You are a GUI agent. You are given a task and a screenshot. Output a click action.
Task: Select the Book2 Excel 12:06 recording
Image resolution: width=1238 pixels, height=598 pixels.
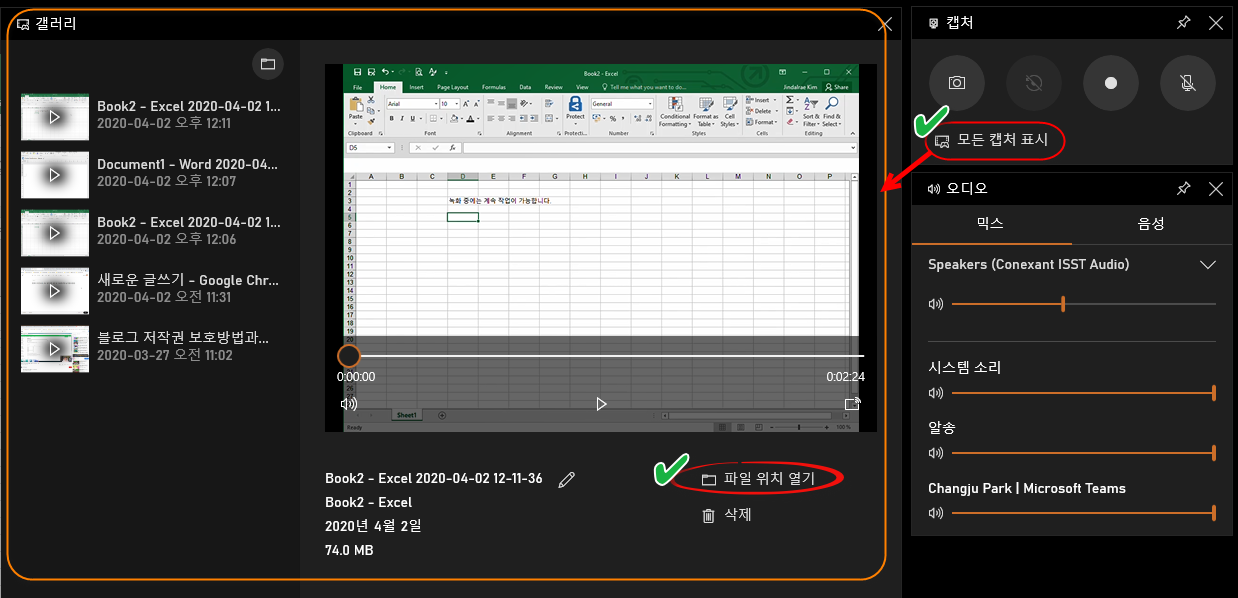click(152, 231)
